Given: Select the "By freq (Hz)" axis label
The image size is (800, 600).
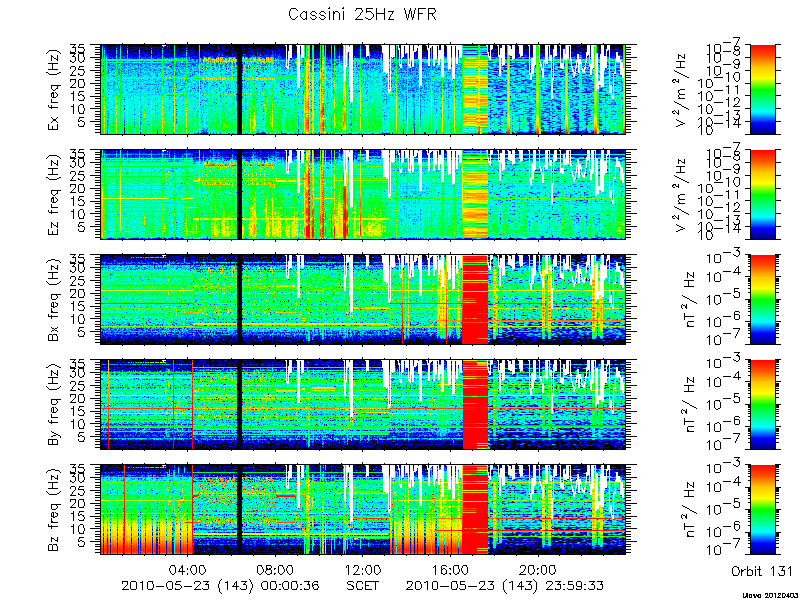Looking at the screenshot, I should pos(54,405).
